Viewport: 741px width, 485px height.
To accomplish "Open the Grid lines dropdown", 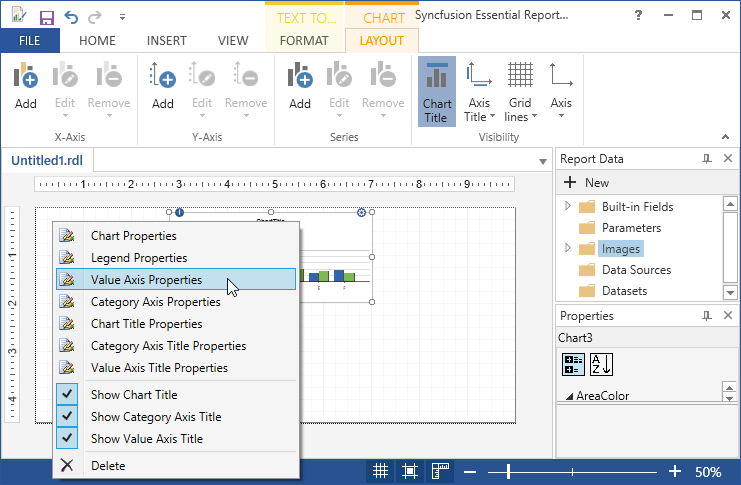I will point(519,91).
